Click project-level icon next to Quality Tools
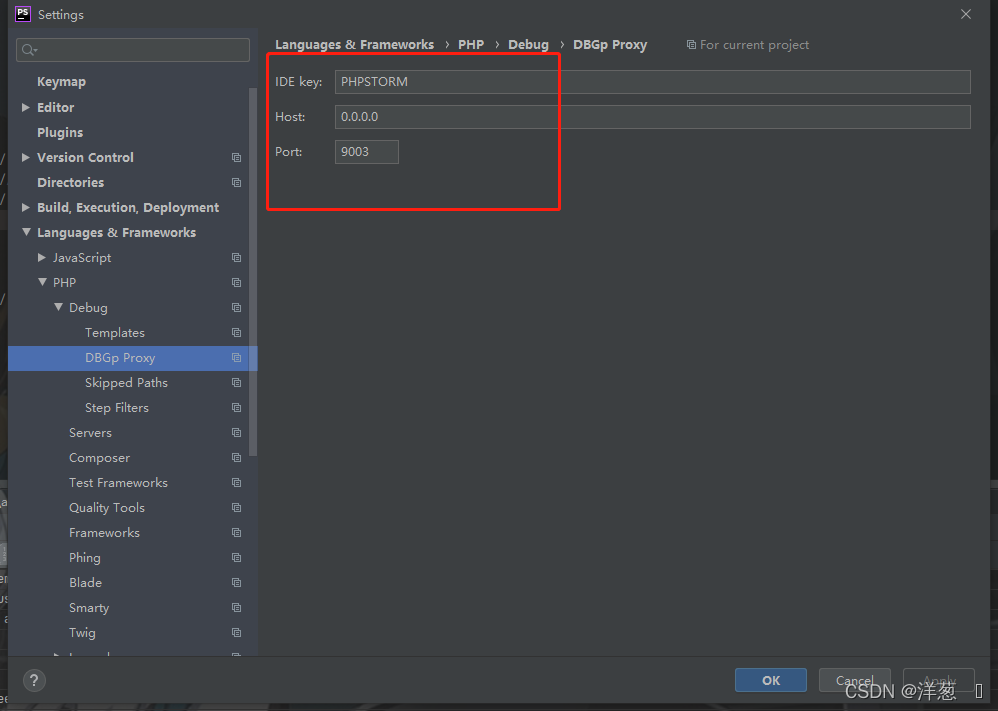This screenshot has height=711, width=998. [x=237, y=508]
